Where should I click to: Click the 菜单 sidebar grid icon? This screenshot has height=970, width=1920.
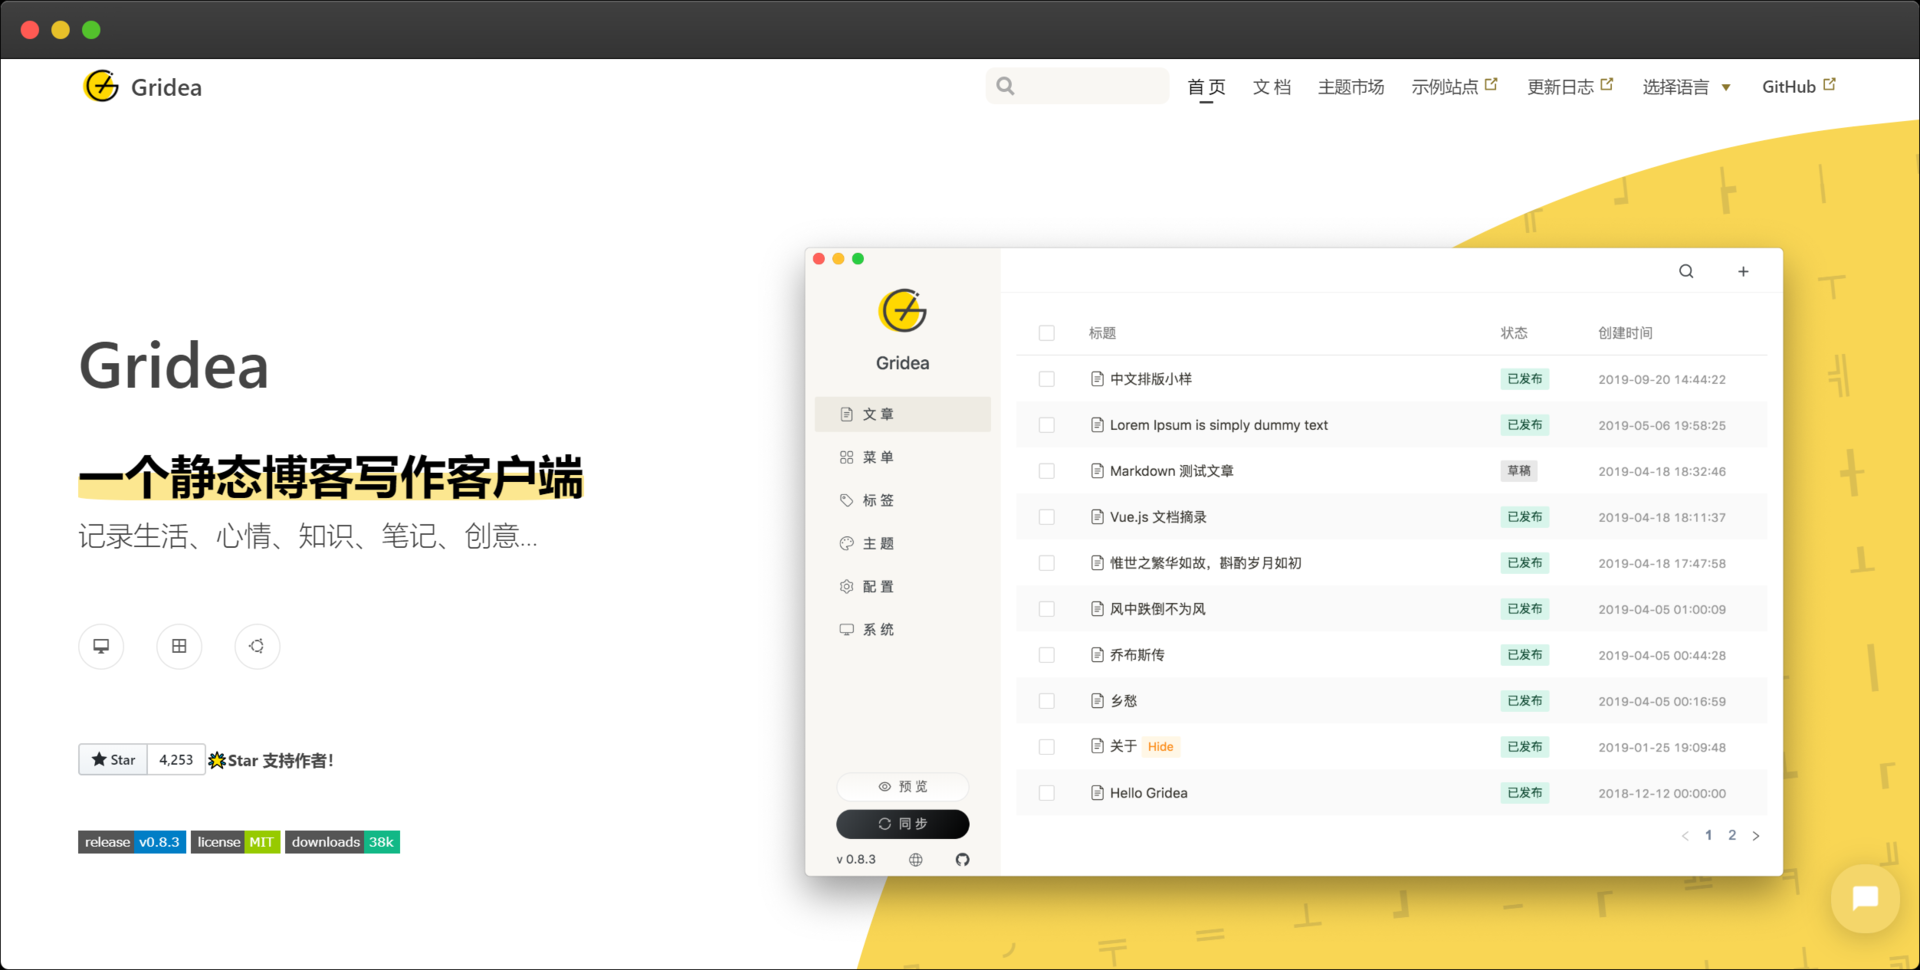coord(846,457)
